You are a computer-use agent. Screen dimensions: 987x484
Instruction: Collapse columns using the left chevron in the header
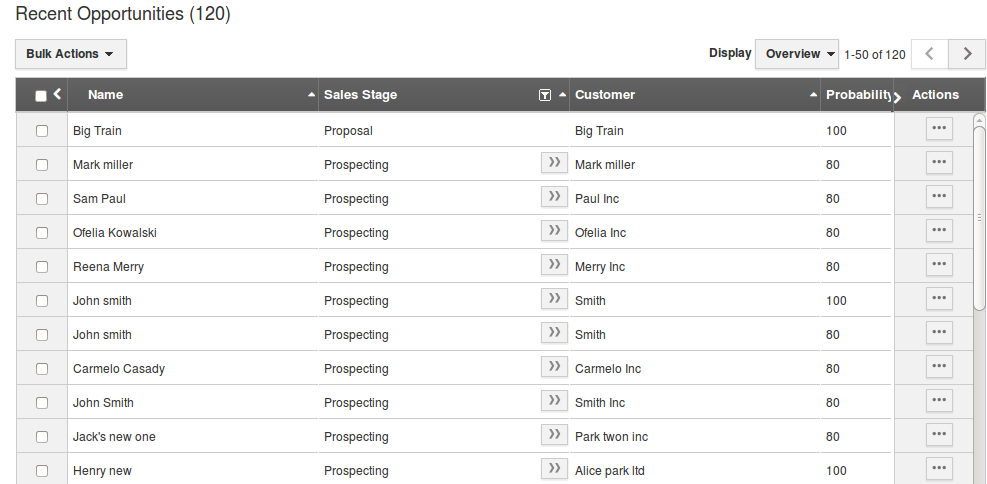57,94
